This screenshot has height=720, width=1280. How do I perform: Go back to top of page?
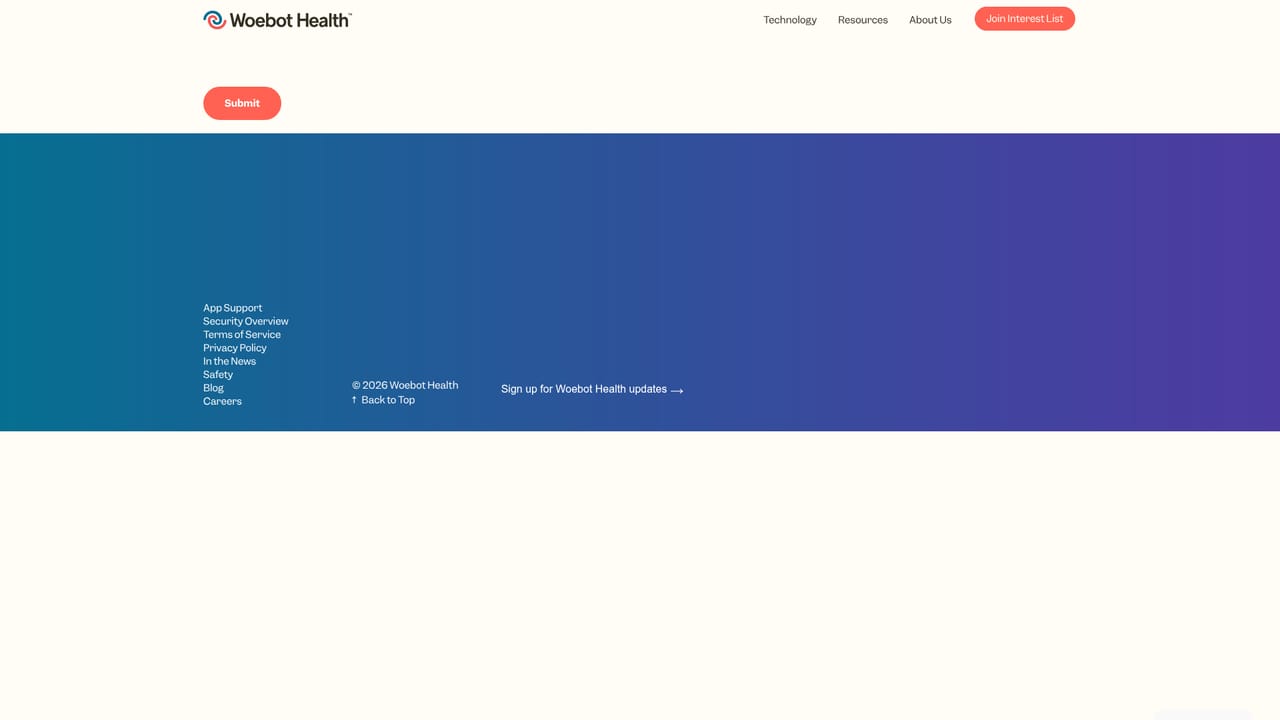[x=383, y=400]
